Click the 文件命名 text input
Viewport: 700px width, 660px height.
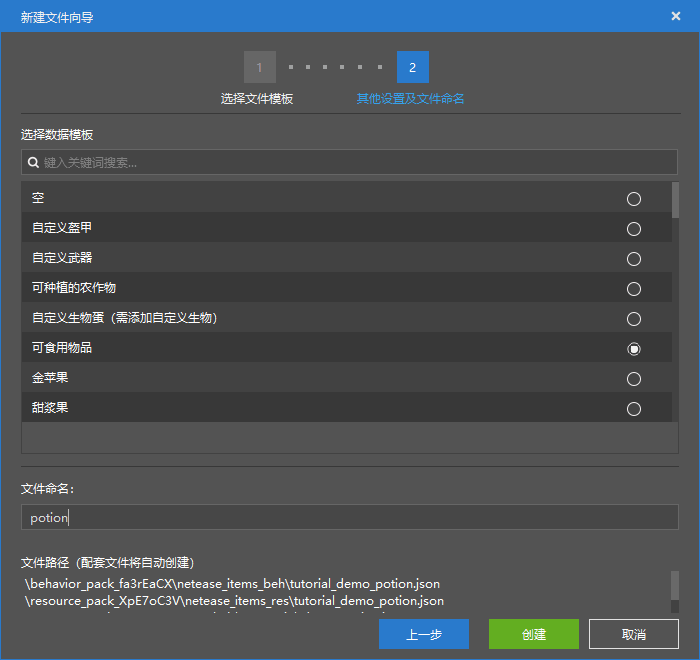click(350, 517)
